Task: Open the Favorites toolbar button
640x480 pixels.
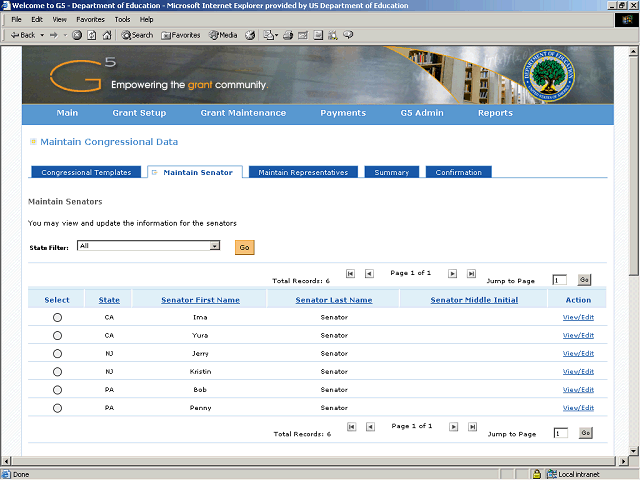Action: point(181,35)
